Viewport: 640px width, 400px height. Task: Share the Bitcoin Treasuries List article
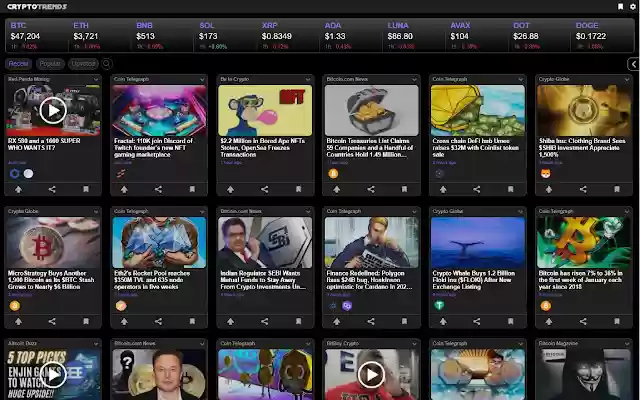point(371,189)
